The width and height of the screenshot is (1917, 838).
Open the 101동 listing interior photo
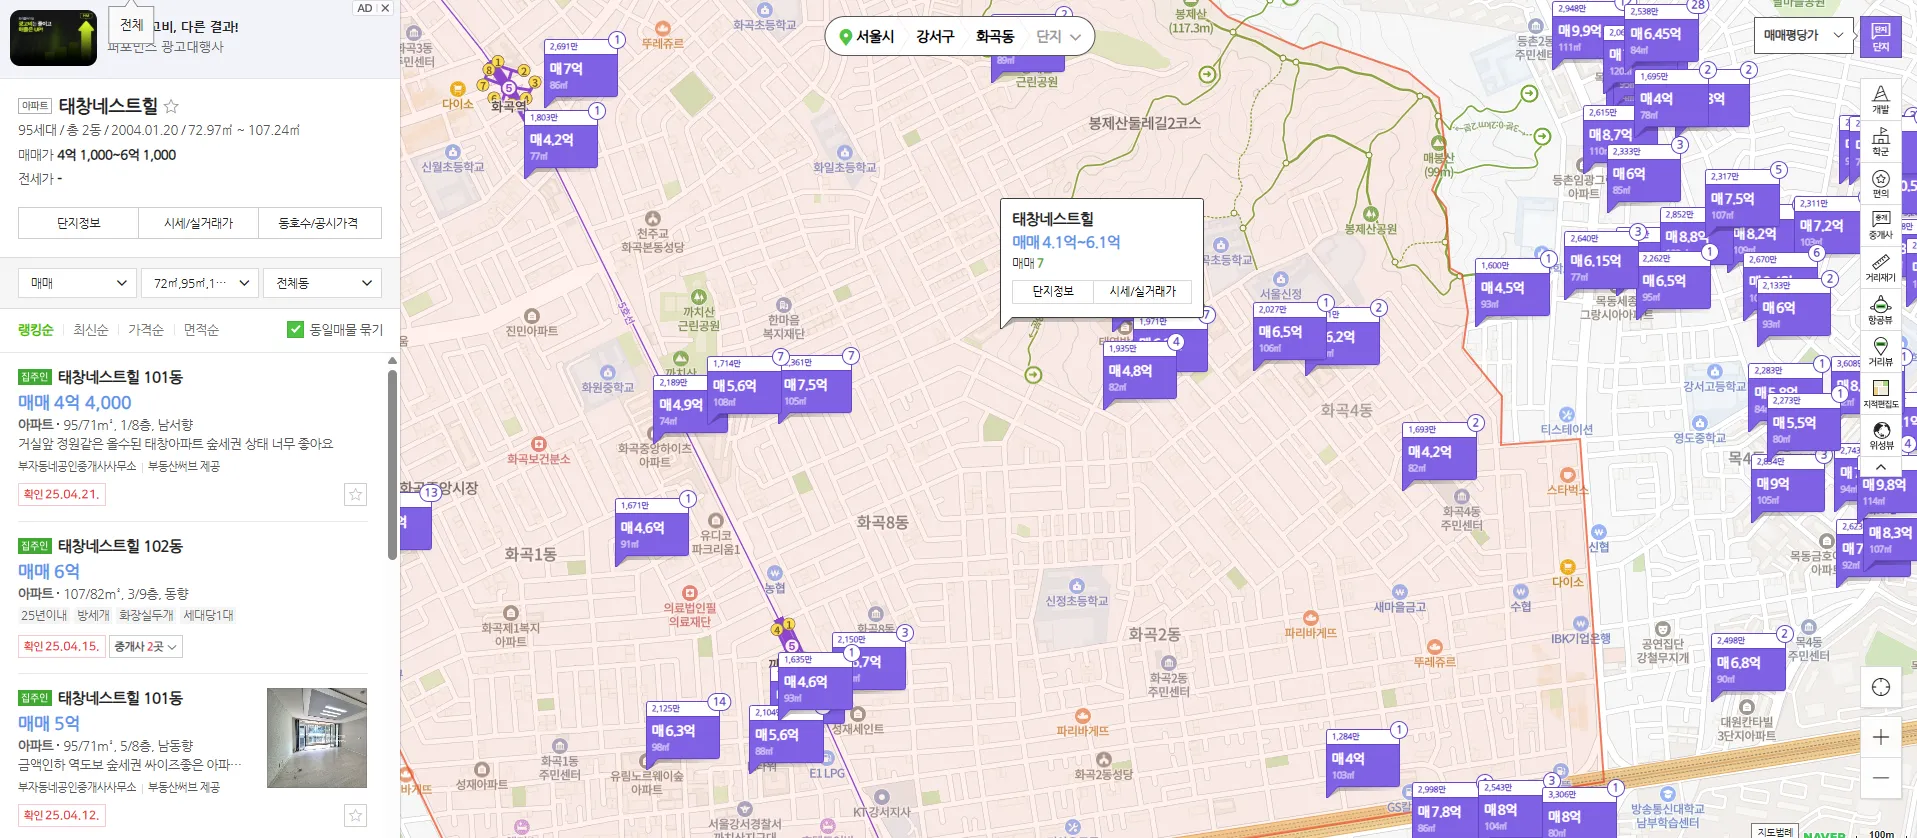[x=316, y=737]
